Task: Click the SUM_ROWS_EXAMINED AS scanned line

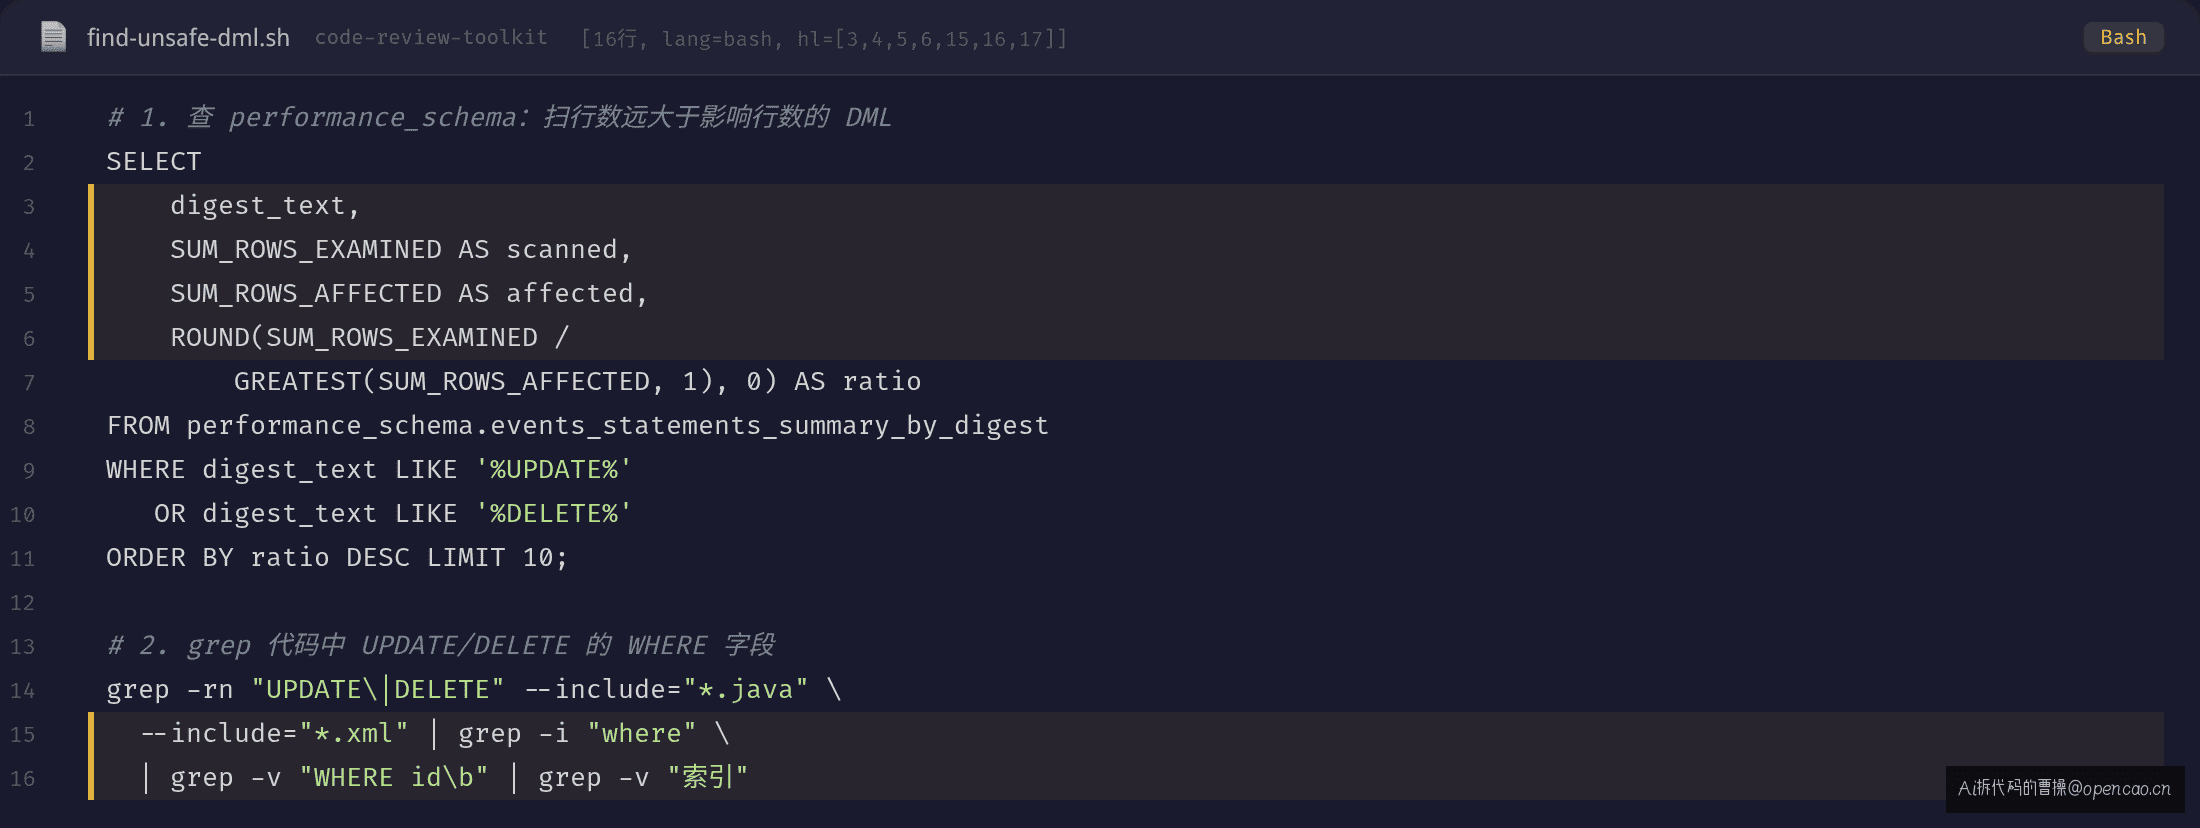Action: (x=401, y=250)
